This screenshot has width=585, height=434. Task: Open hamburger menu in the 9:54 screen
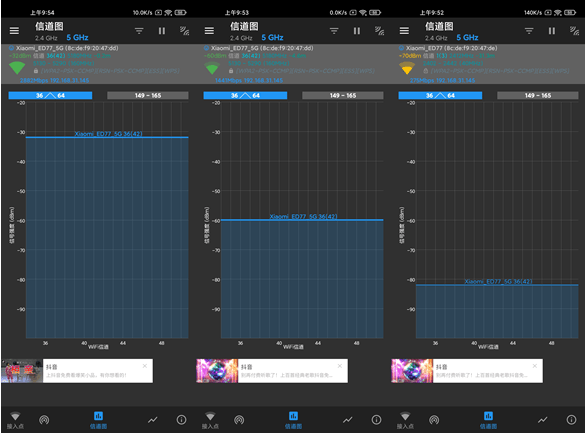tap(14, 31)
